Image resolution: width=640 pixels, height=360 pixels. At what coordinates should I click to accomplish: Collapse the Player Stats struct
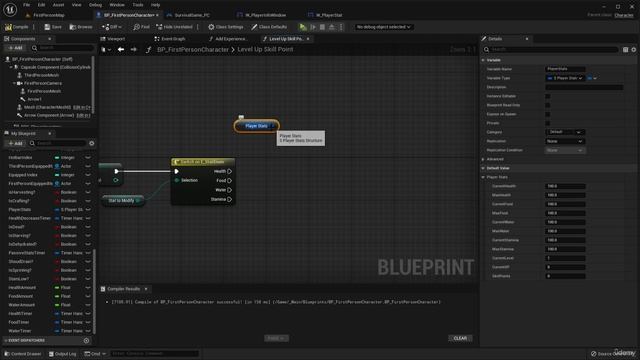483,177
